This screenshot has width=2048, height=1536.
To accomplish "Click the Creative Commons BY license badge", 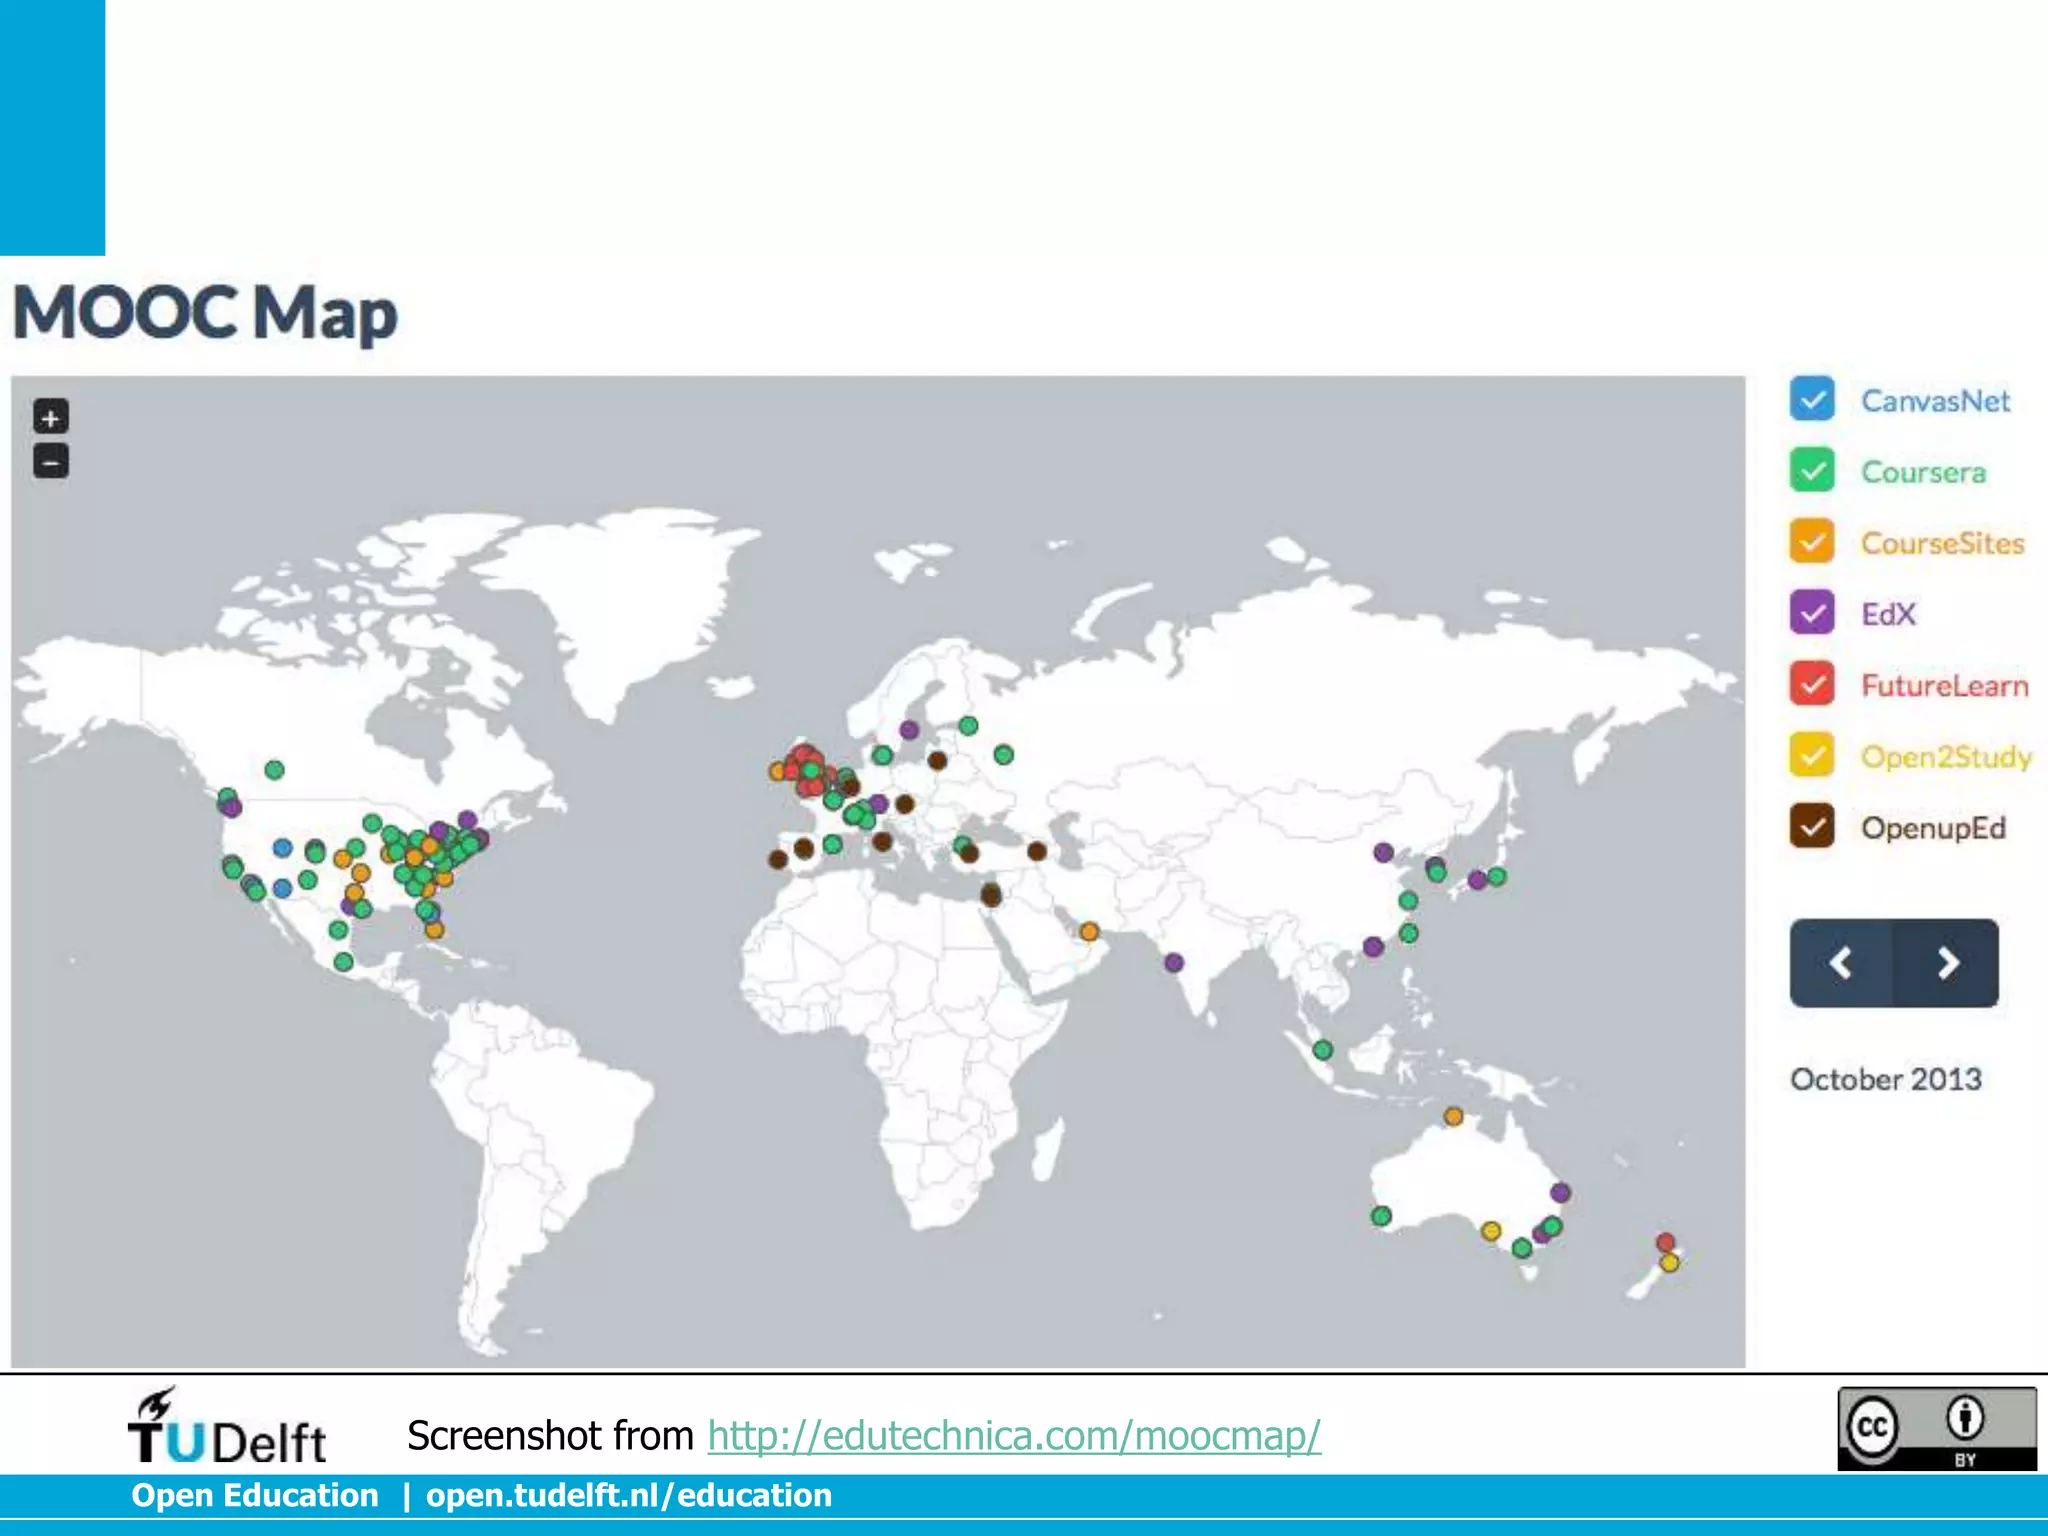I will click(x=1937, y=1428).
